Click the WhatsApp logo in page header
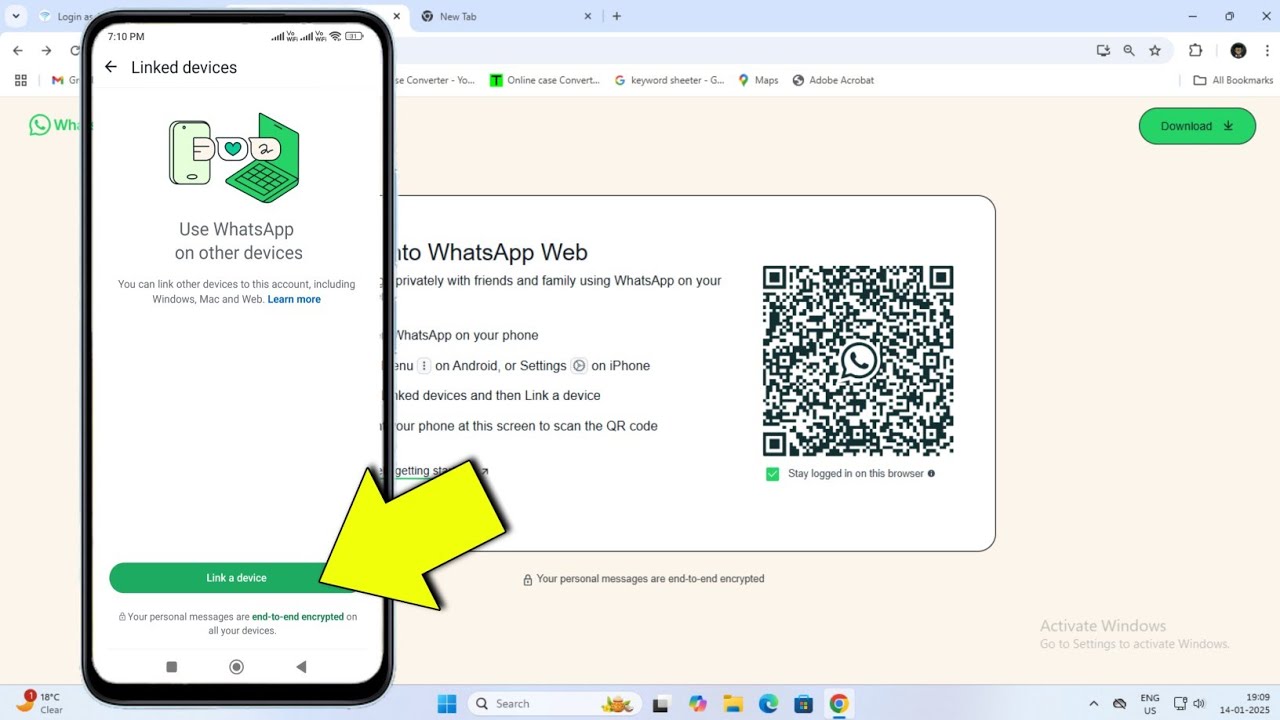The image size is (1280, 720). click(40, 125)
